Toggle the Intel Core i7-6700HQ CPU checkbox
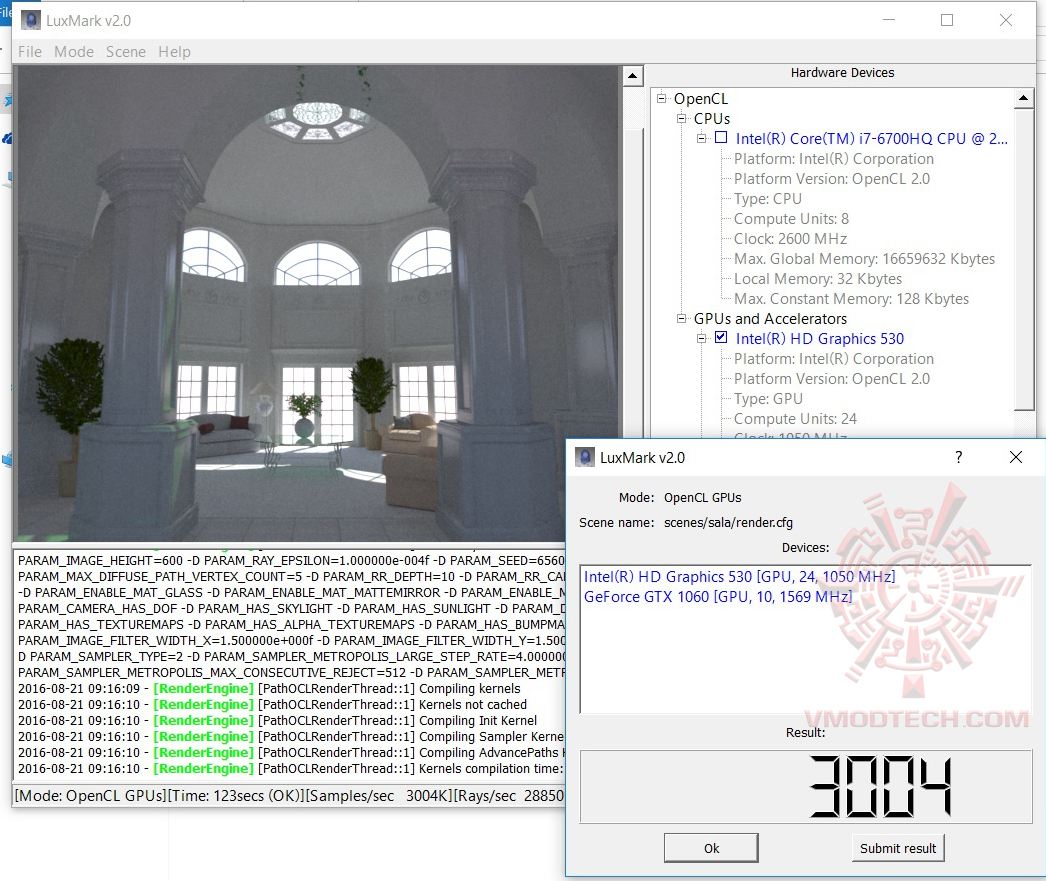The height and width of the screenshot is (881, 1046). (721, 137)
